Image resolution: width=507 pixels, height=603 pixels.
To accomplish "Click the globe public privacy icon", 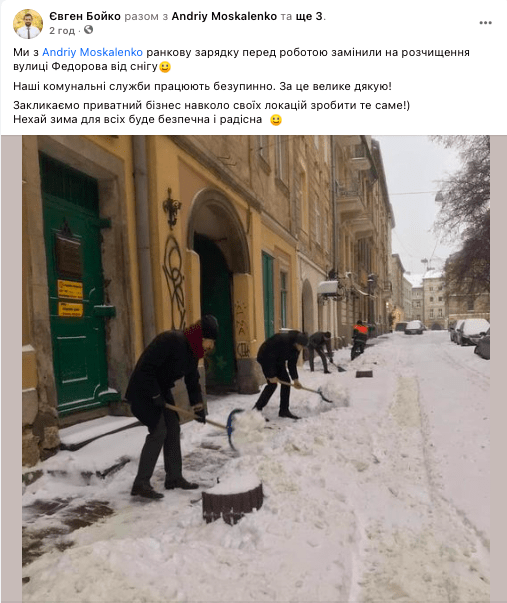I will 88,30.
